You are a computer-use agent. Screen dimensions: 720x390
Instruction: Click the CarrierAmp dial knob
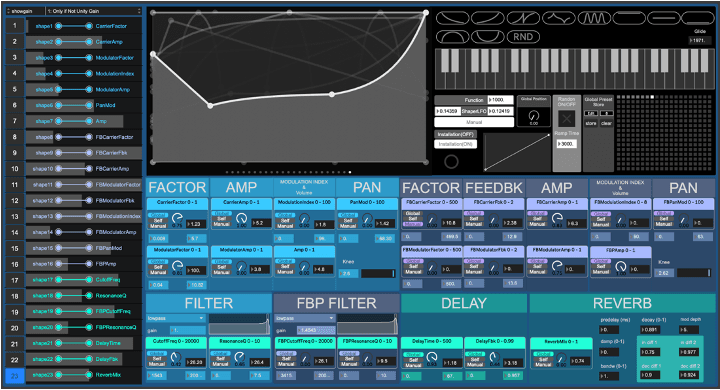pos(241,218)
